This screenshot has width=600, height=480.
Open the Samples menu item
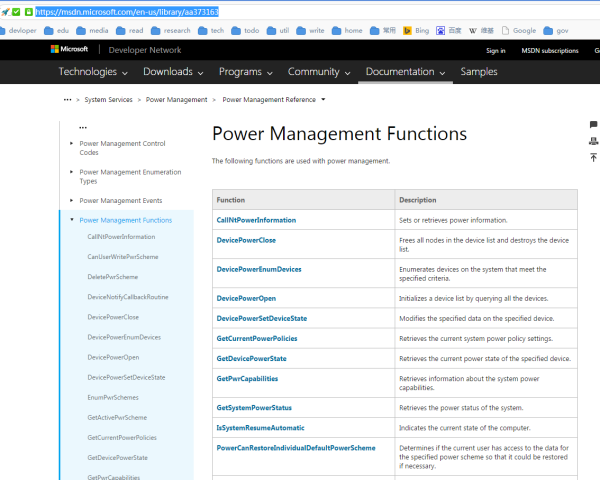479,72
